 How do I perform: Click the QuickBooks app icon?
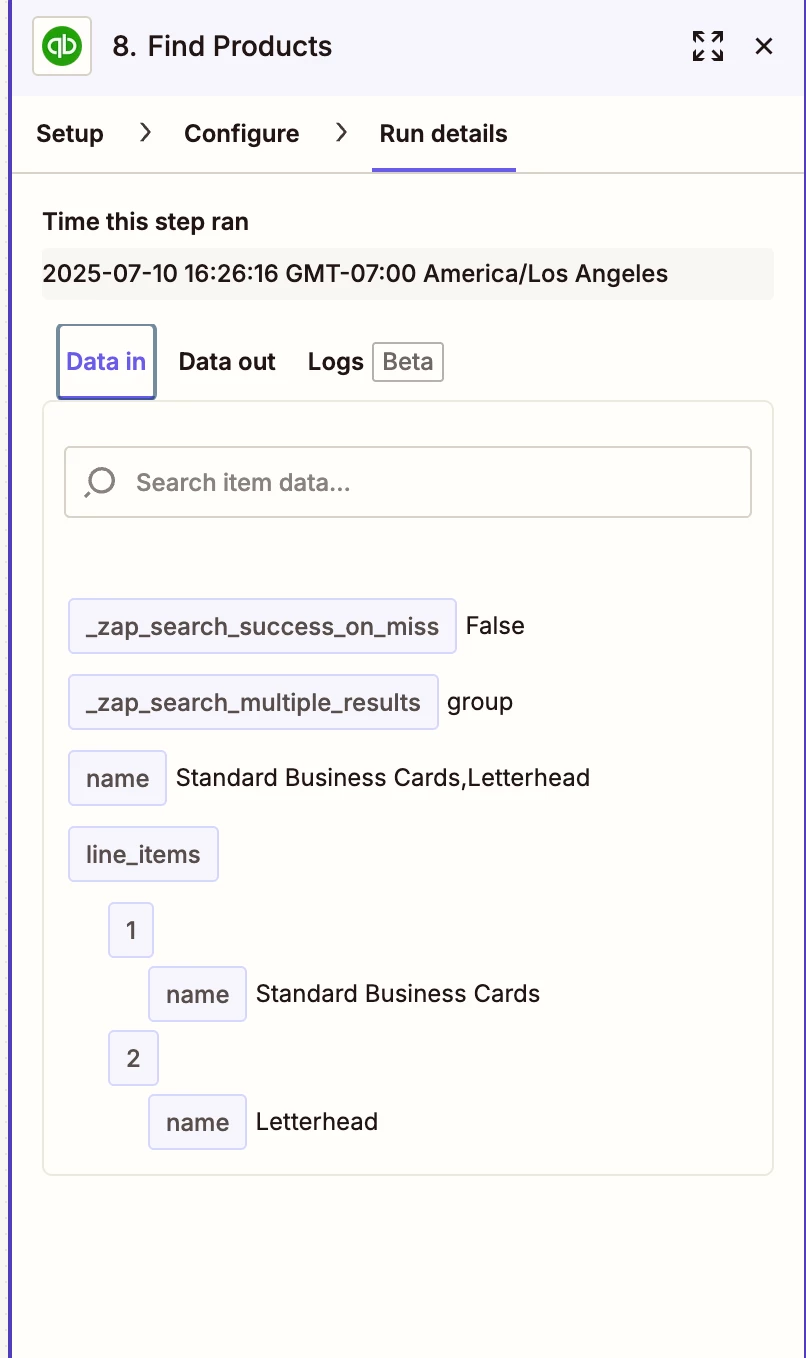click(62, 46)
